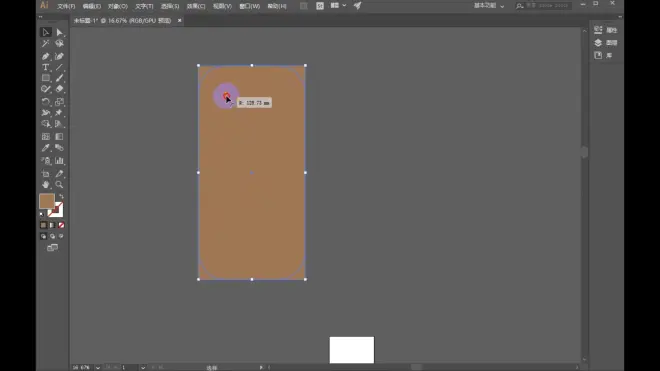Open the 编辑(E) Edit menu
Image resolution: width=660 pixels, height=371 pixels.
92,6
